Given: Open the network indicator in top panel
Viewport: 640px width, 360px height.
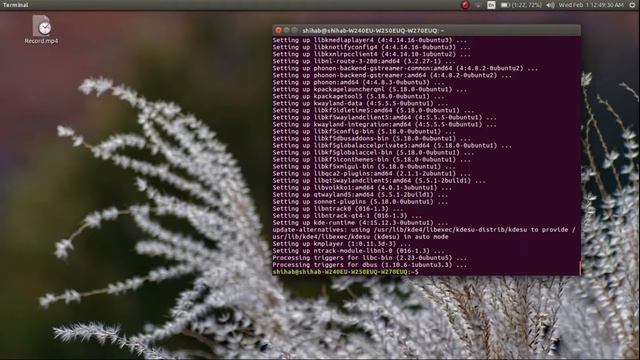Looking at the screenshot, I should 478,5.
